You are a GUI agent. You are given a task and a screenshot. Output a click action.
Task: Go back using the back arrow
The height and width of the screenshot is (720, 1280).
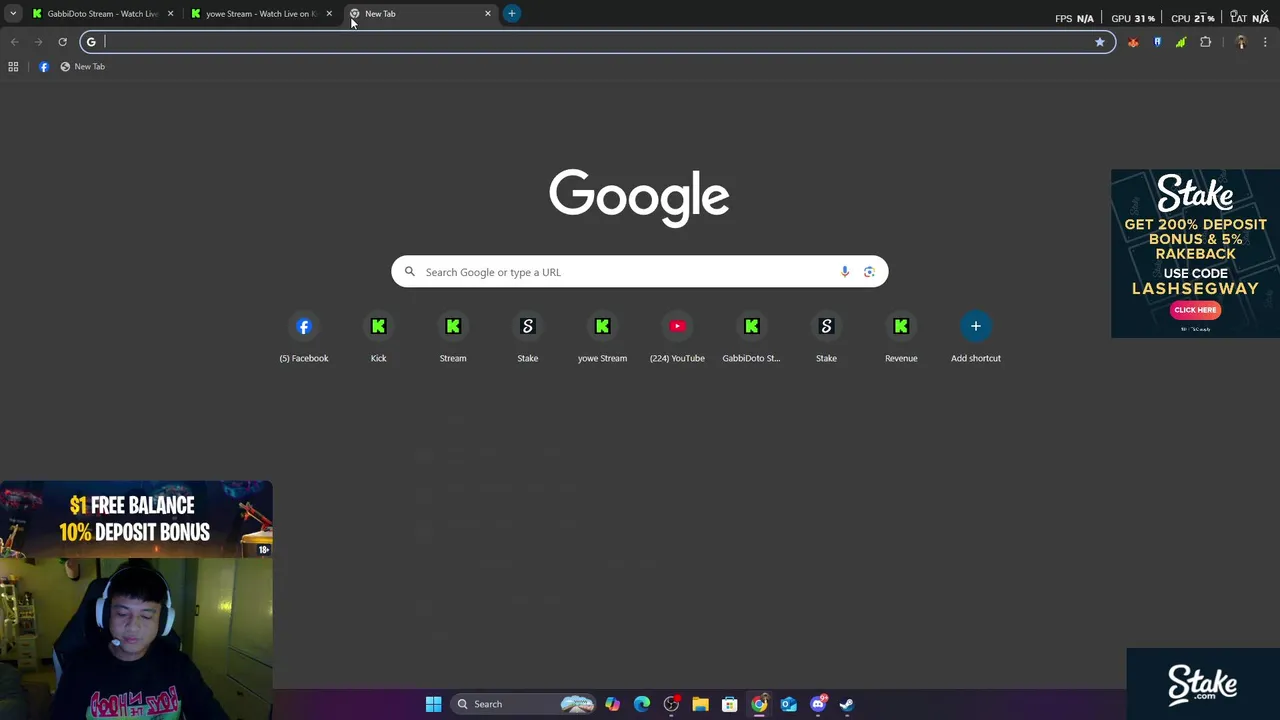point(14,42)
